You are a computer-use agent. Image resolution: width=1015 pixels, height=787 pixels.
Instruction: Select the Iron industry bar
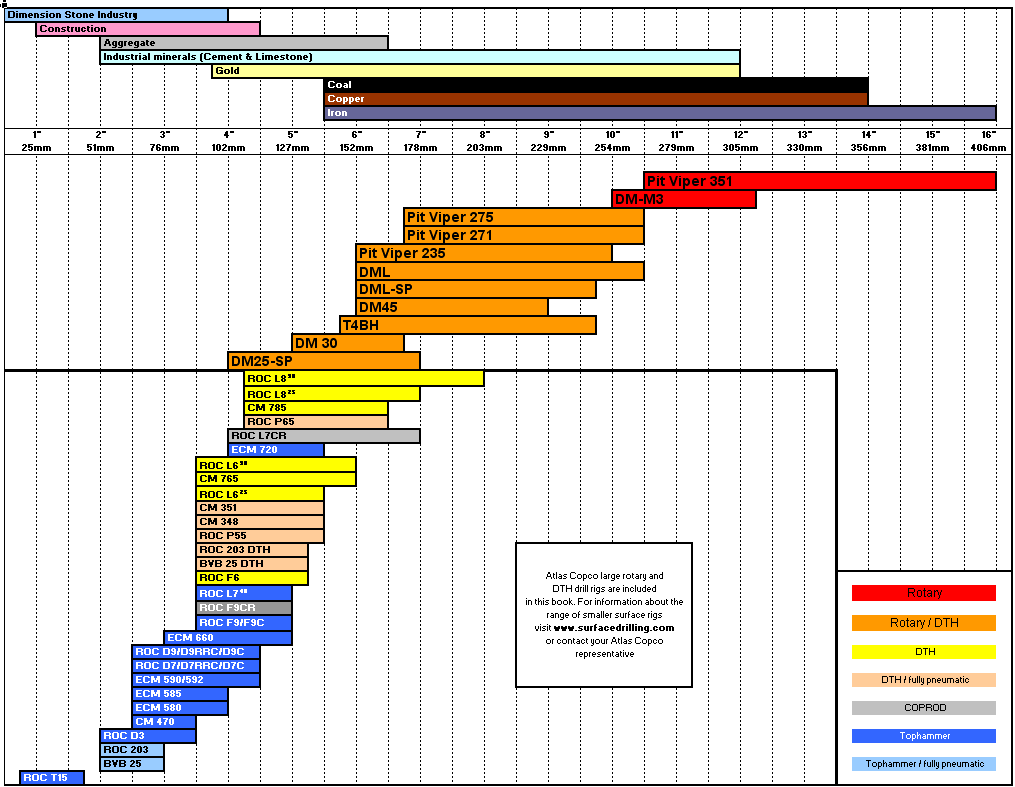coord(660,113)
